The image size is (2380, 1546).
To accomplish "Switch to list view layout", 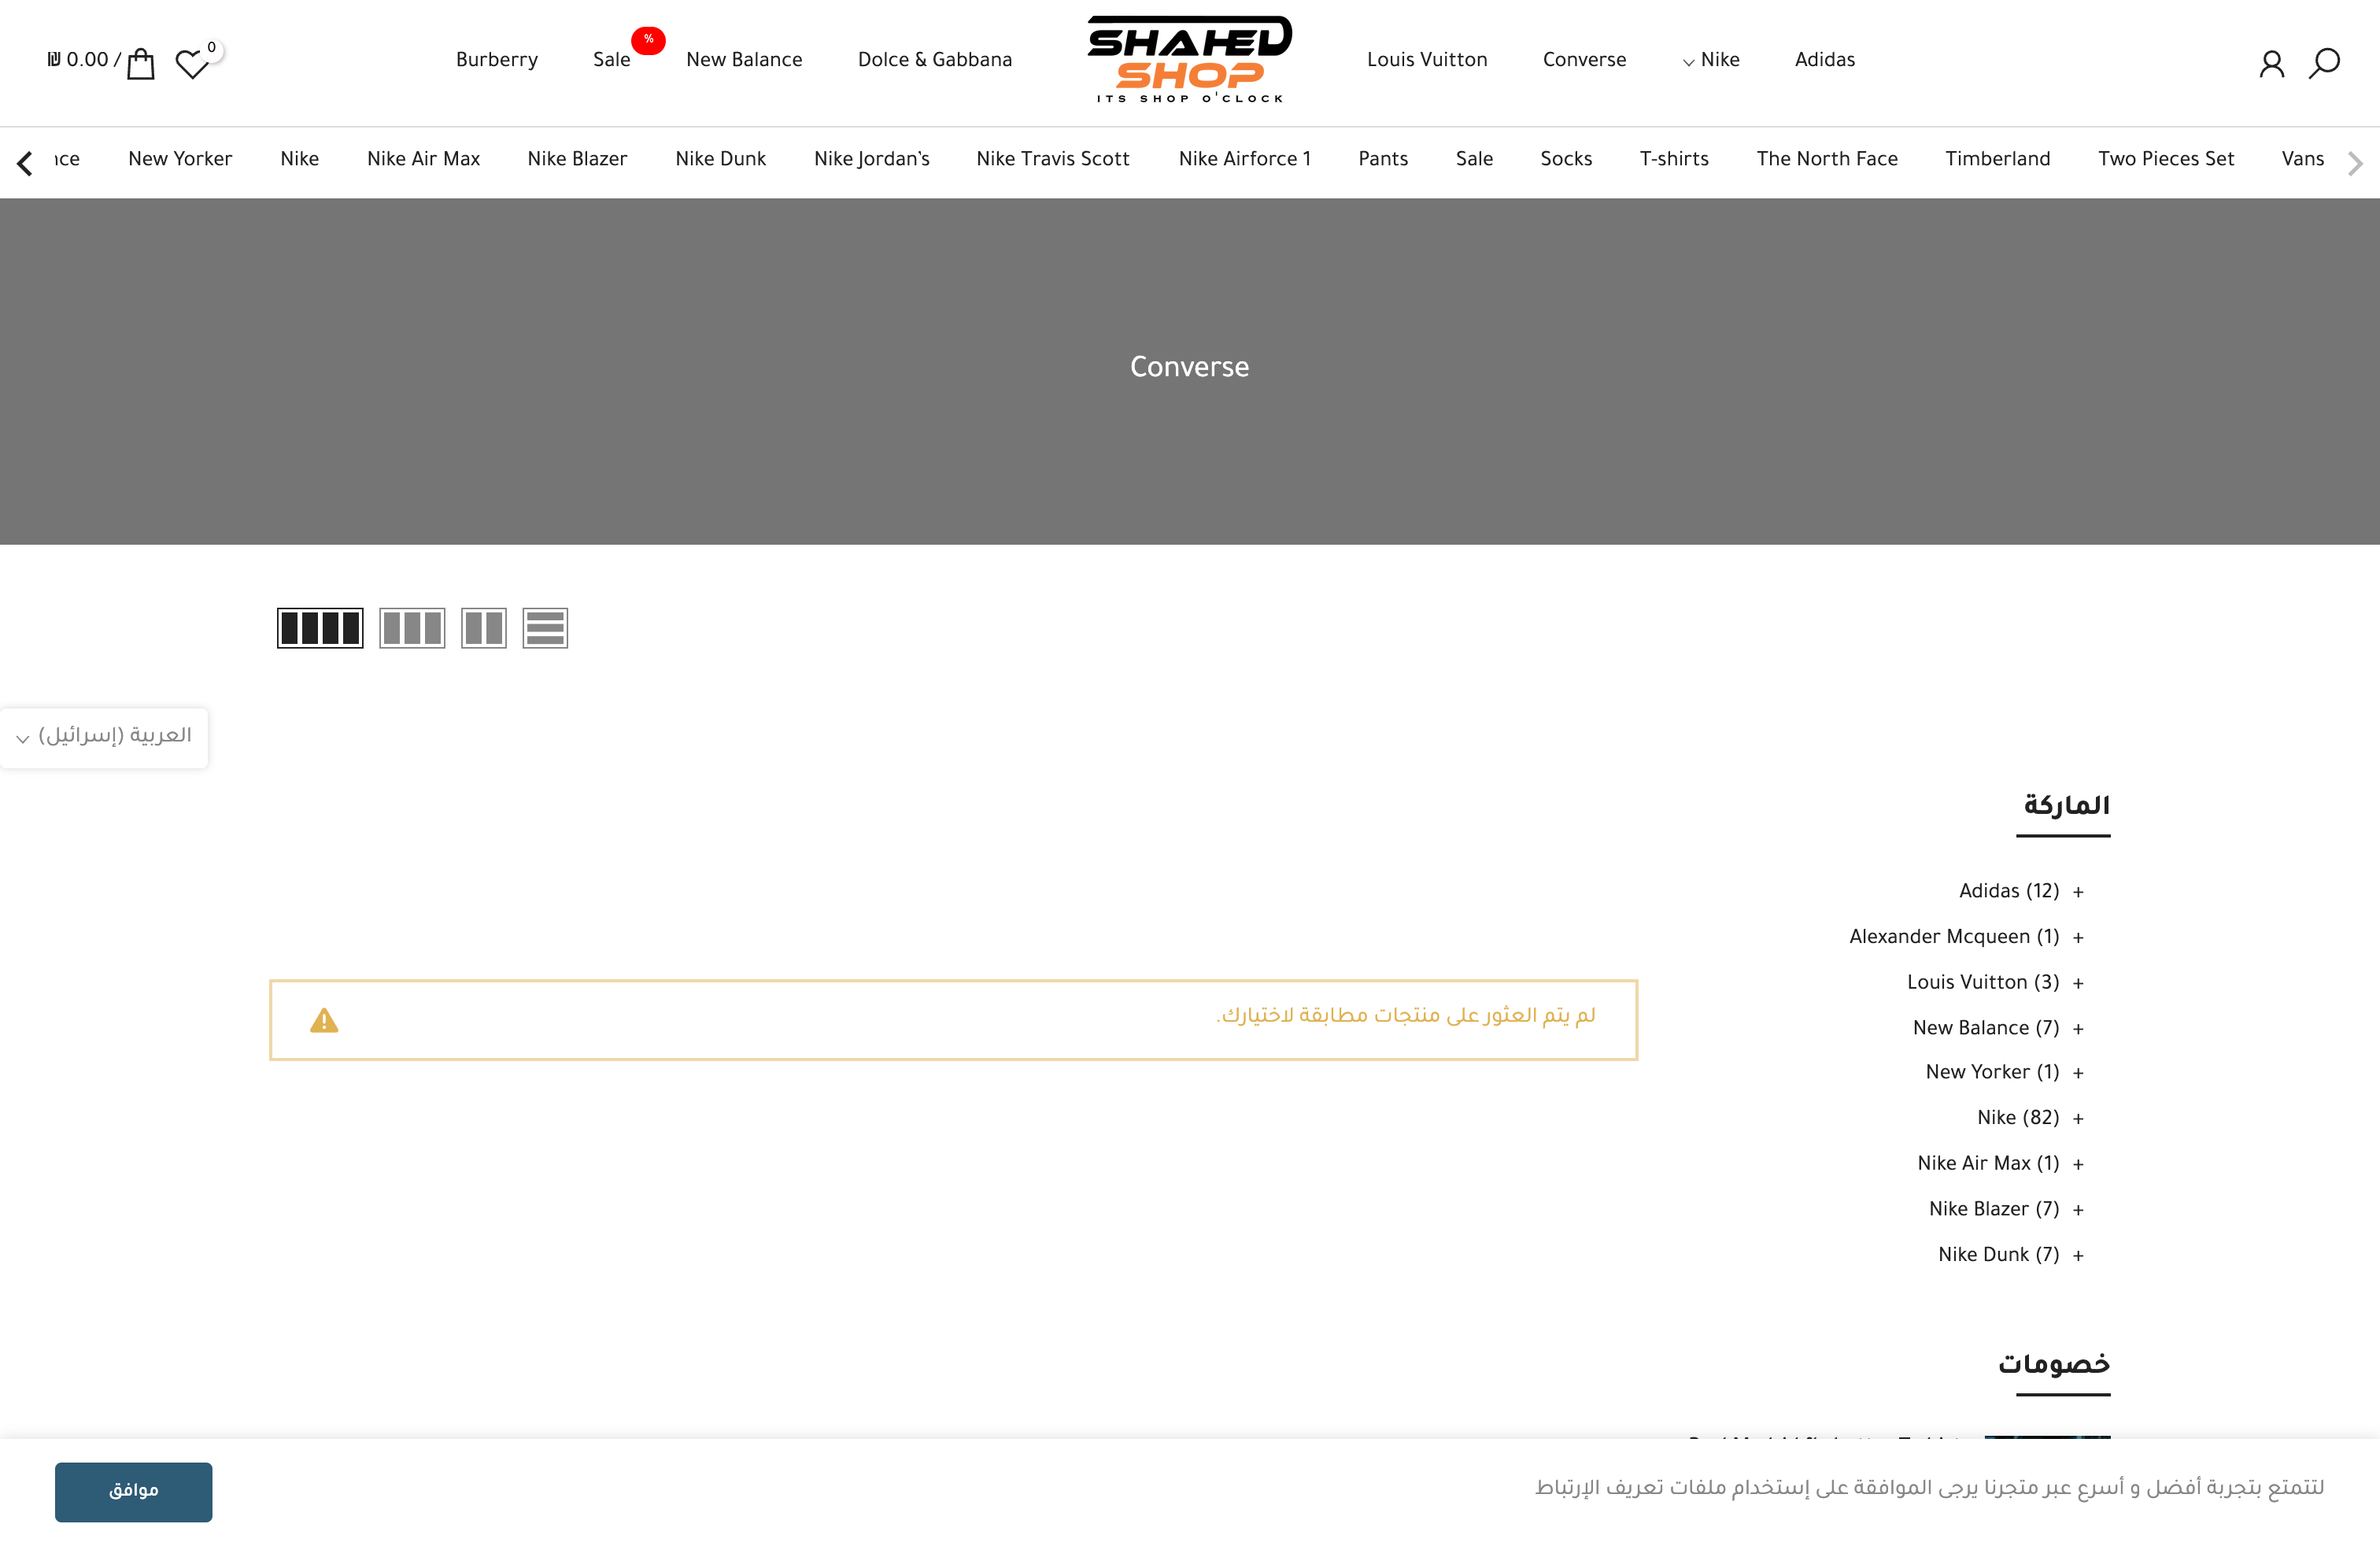I will coord(545,628).
